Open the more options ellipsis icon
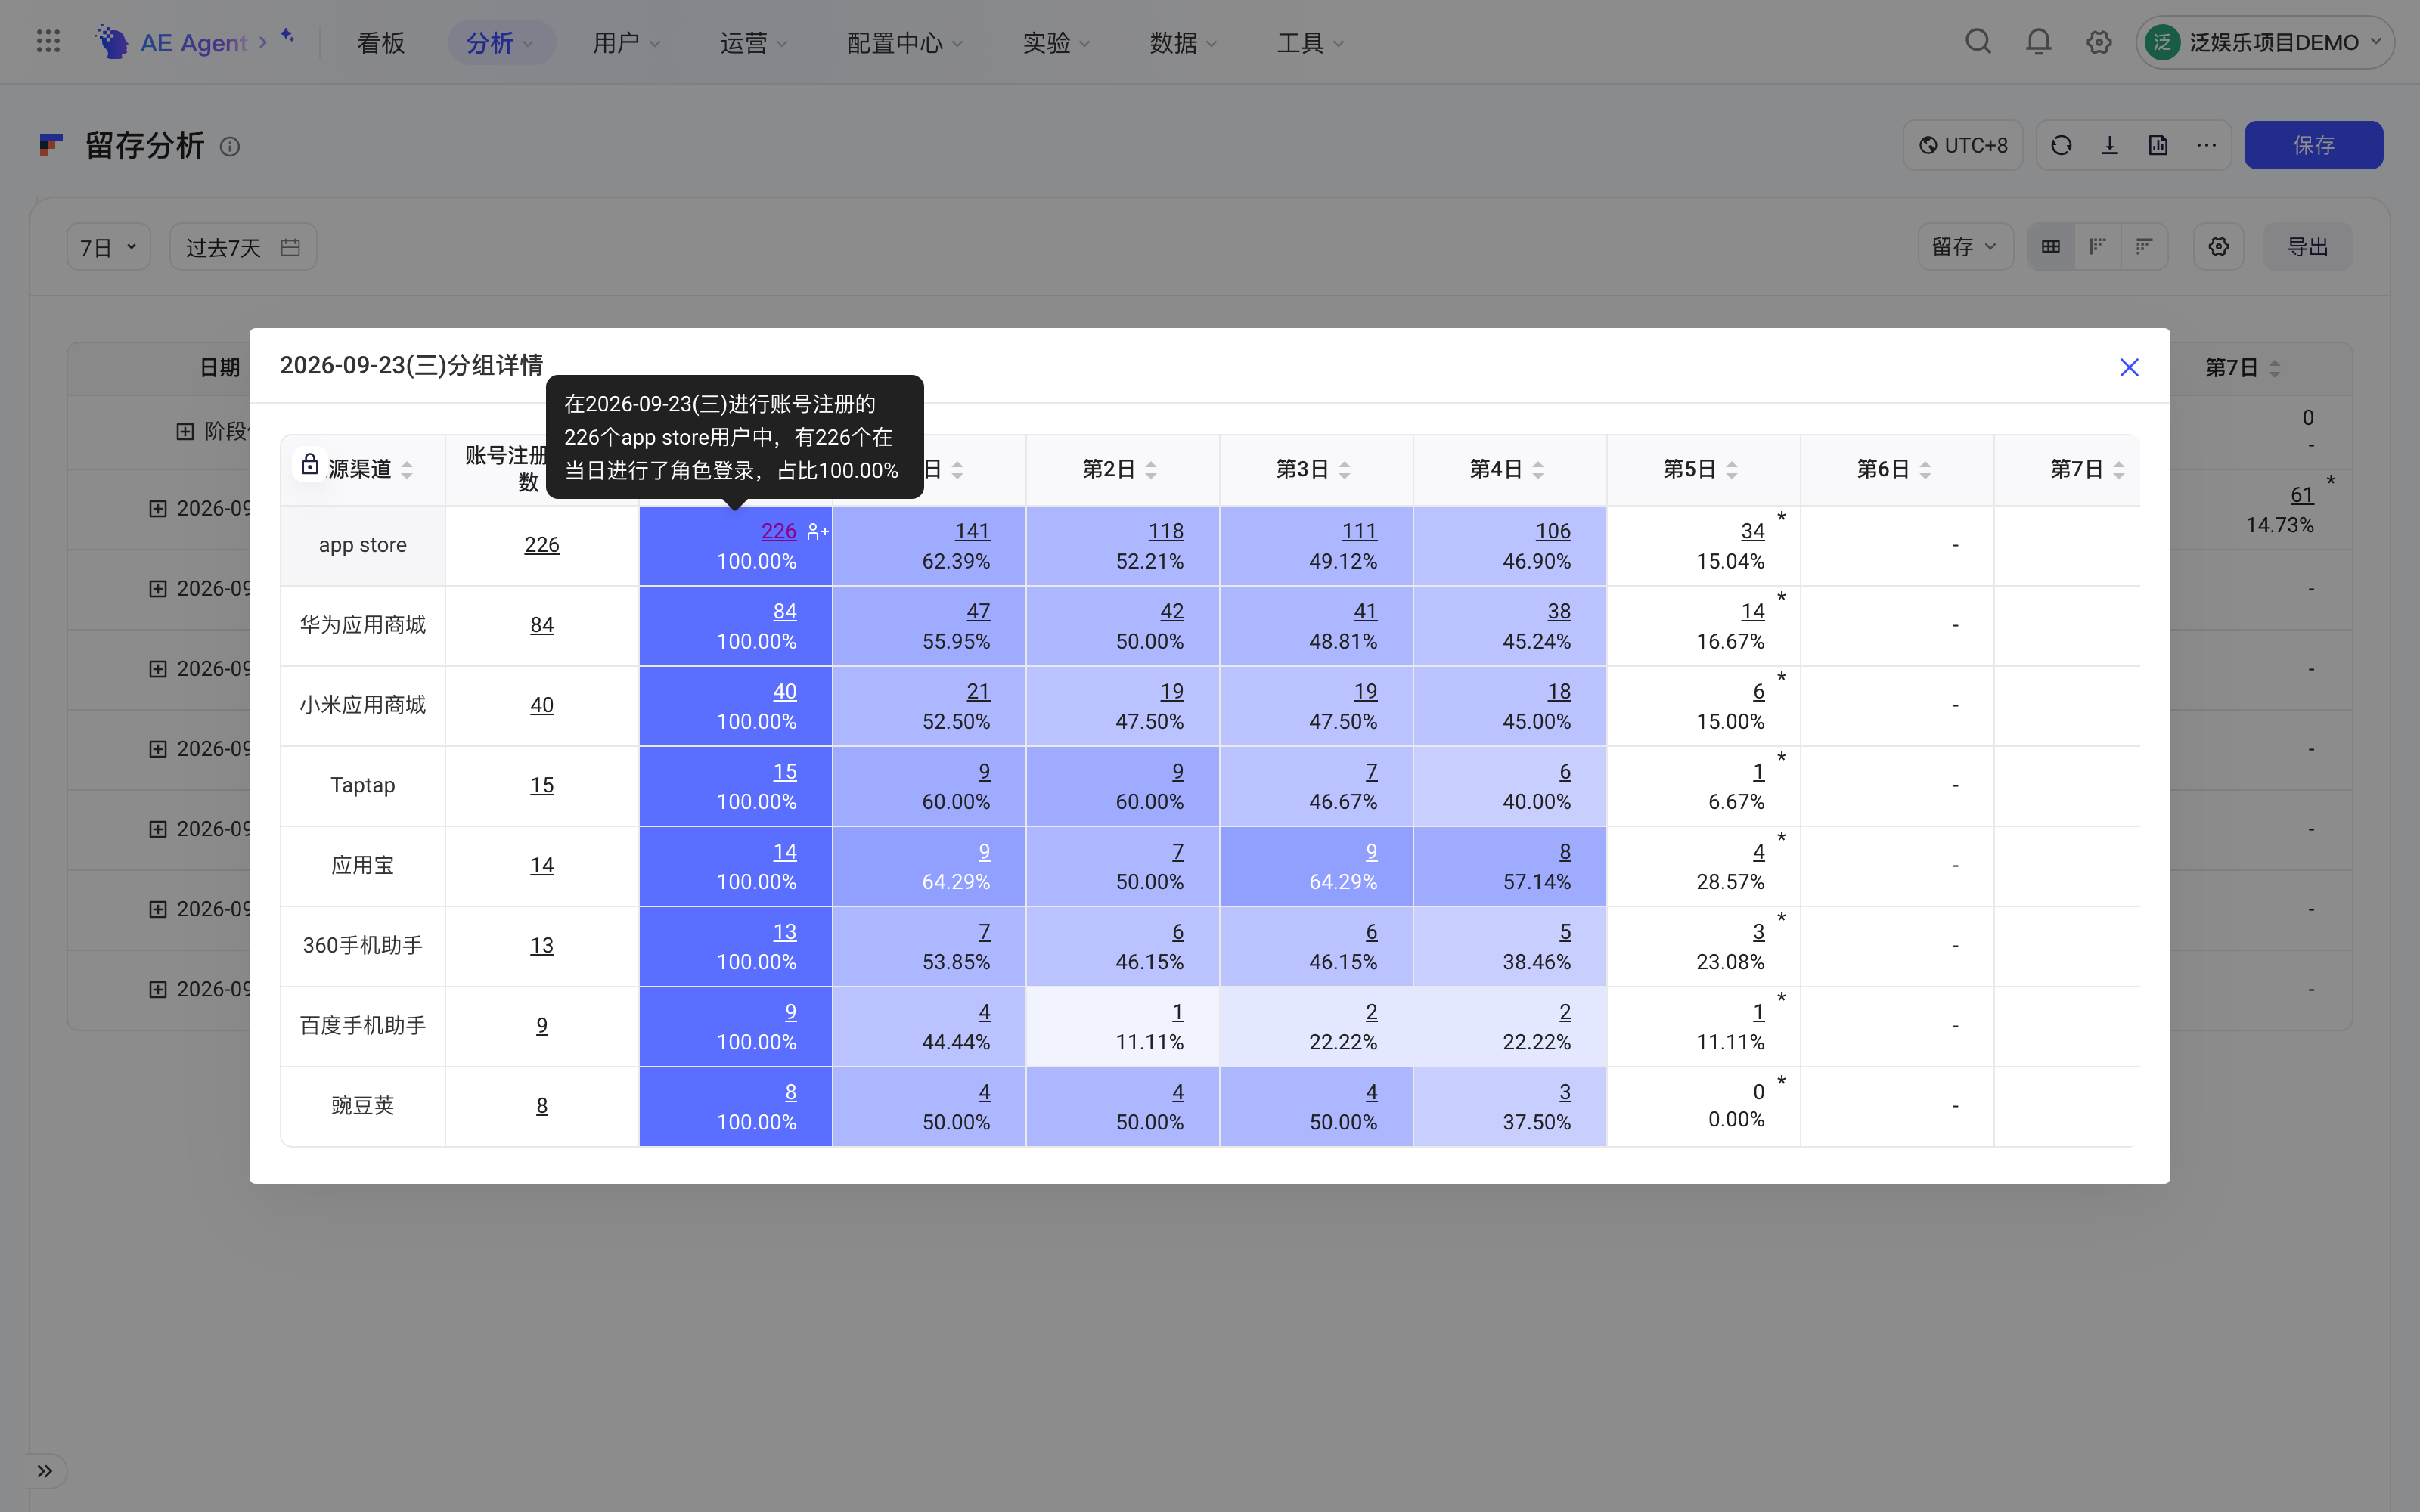Image resolution: width=2420 pixels, height=1512 pixels. (2206, 146)
